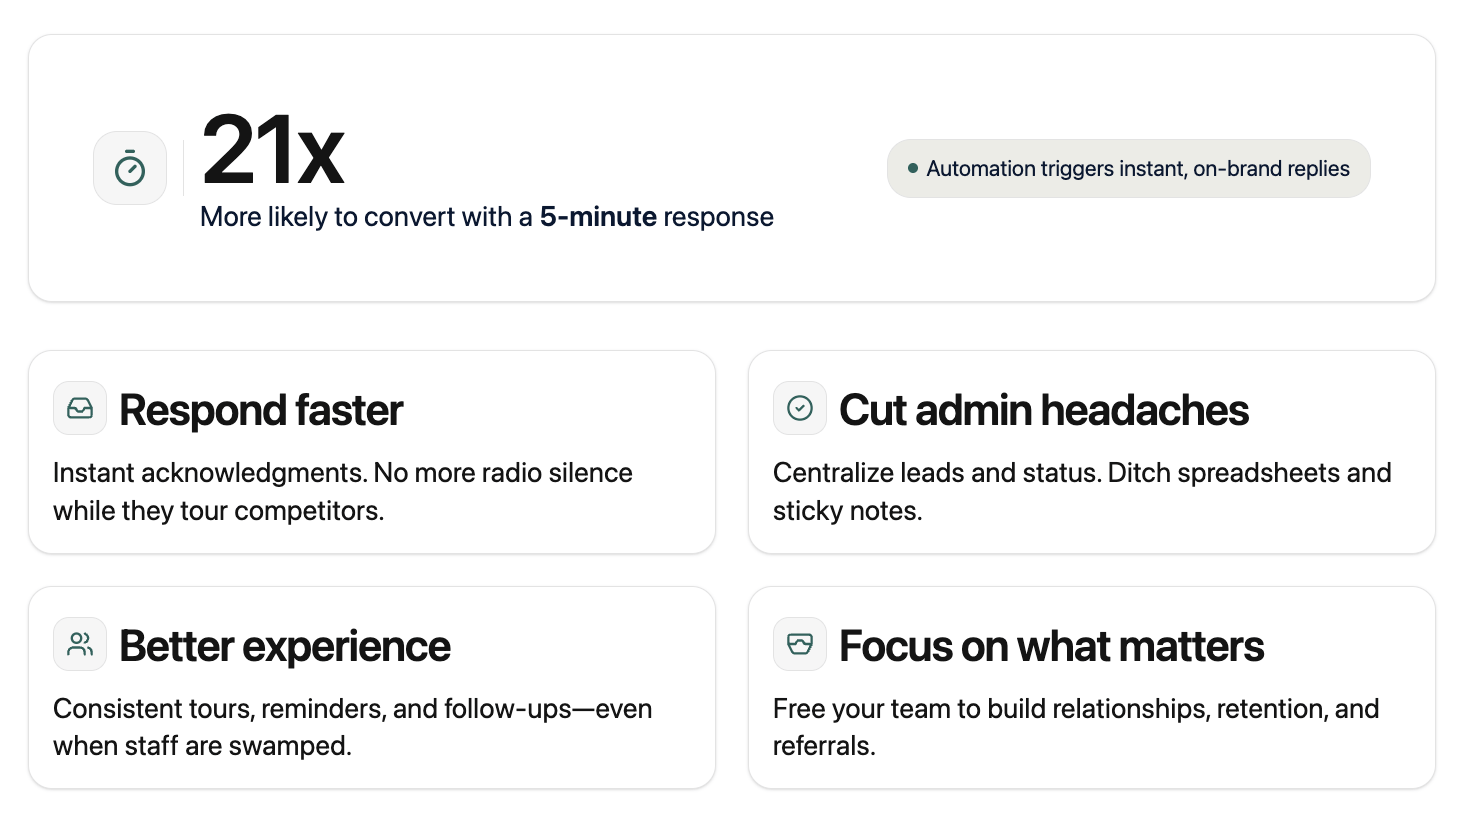1462x820 pixels.
Task: Select the Focus on what matters heading
Action: 1052,646
